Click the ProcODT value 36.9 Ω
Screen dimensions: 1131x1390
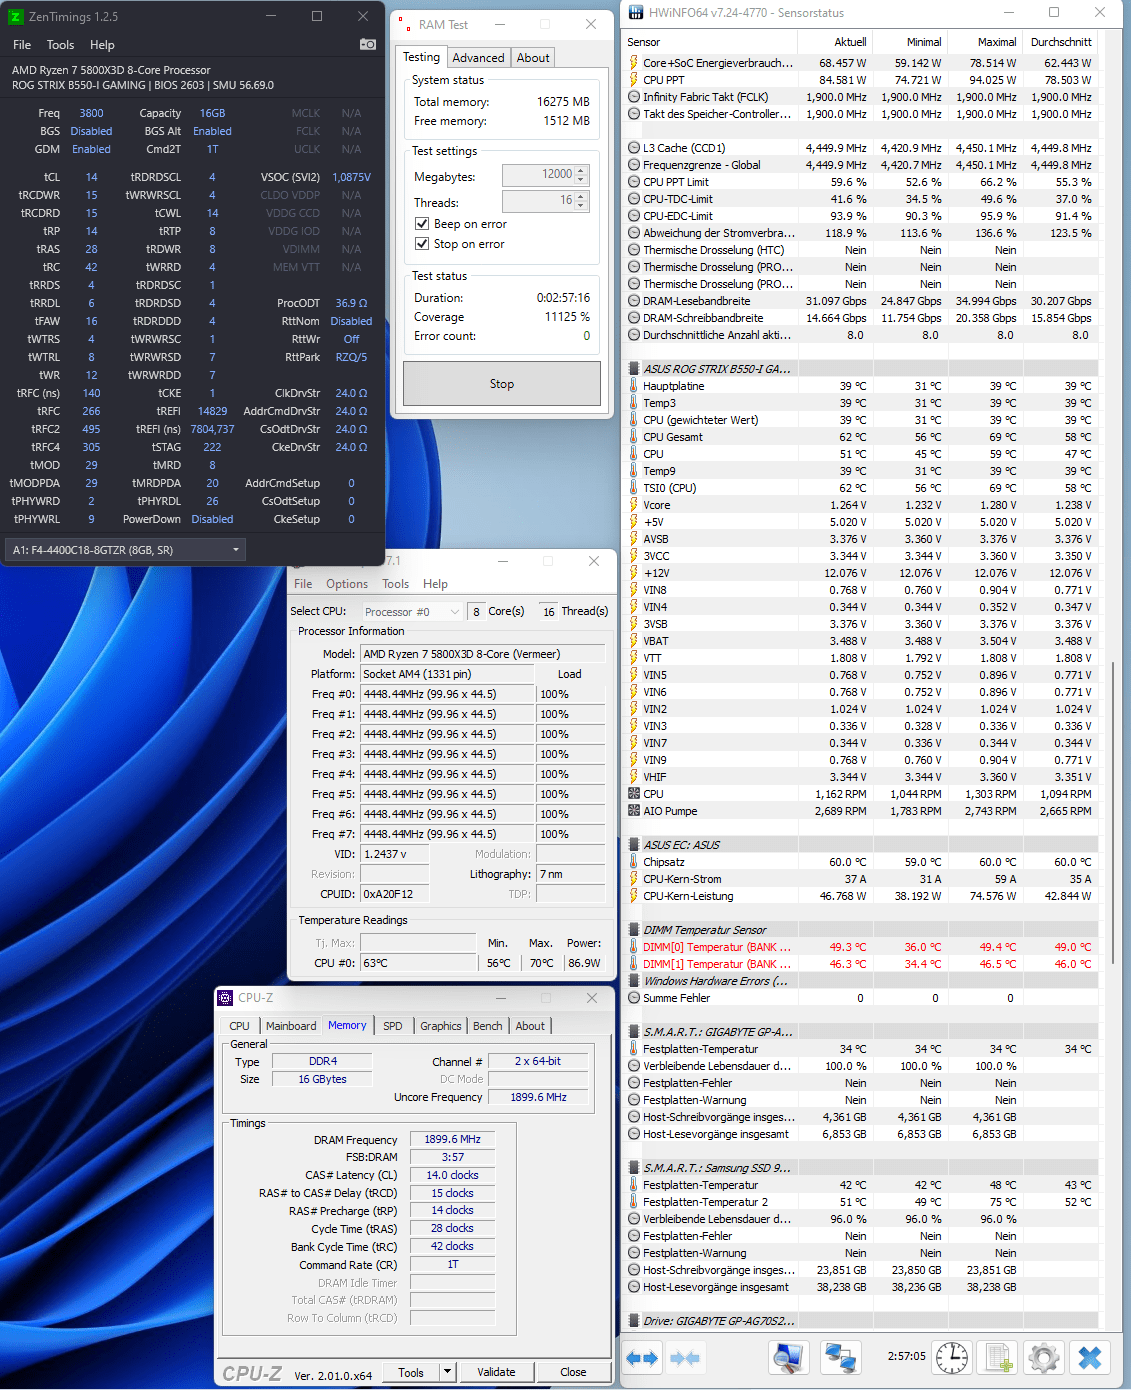(351, 303)
